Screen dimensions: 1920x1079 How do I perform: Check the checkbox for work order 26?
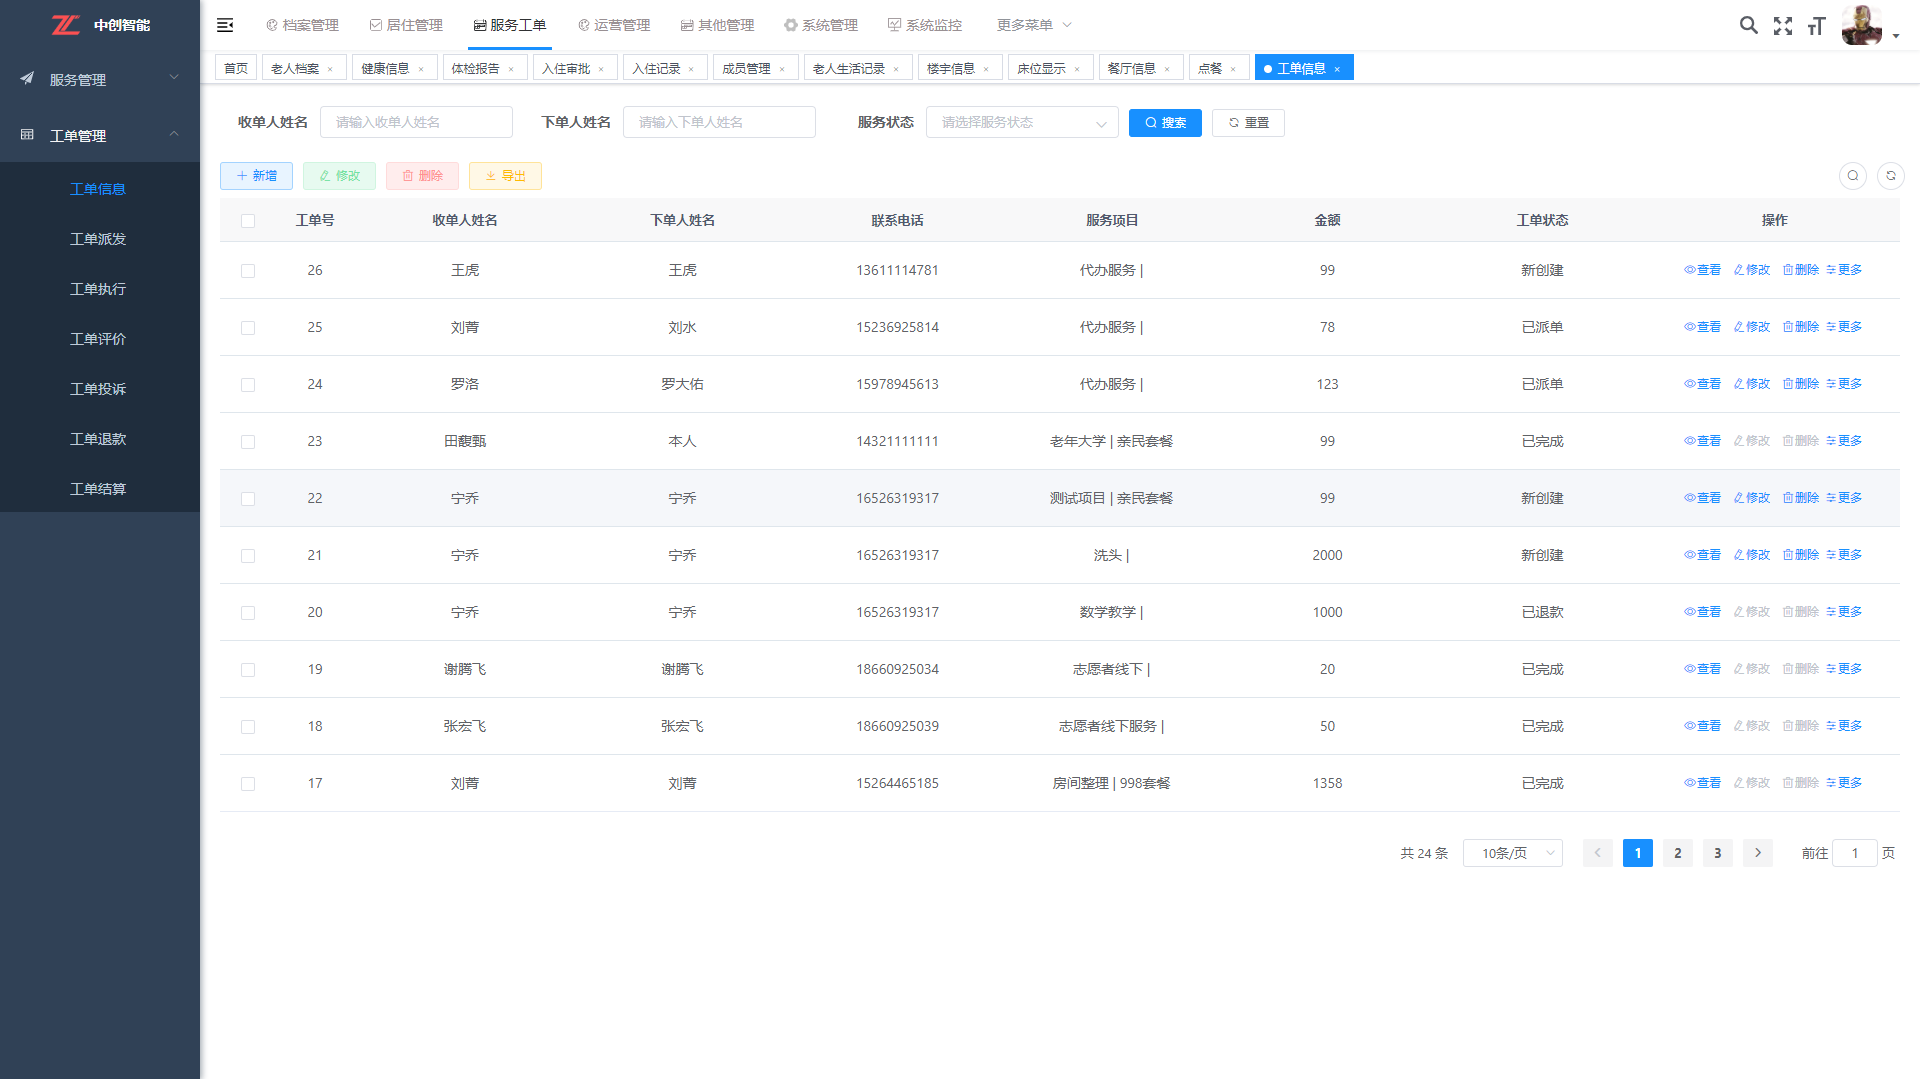pos(248,271)
